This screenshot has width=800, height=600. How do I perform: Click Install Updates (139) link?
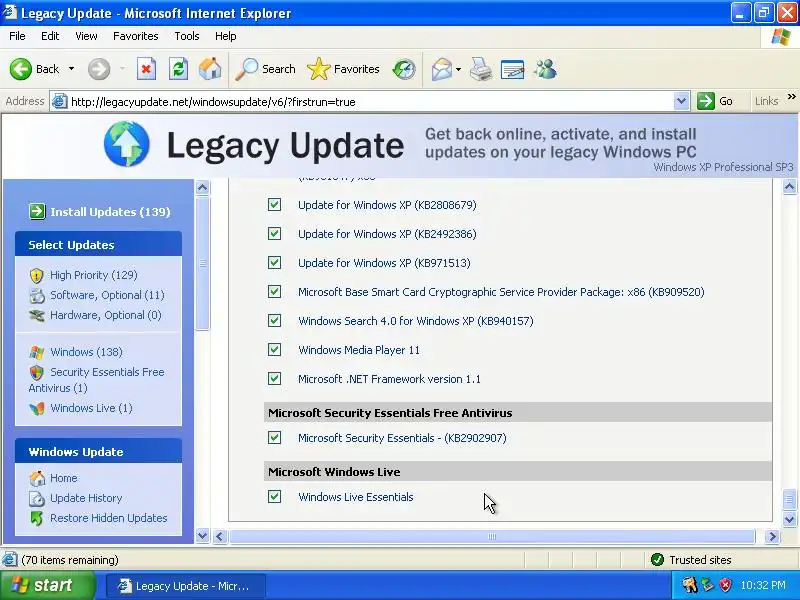[110, 212]
